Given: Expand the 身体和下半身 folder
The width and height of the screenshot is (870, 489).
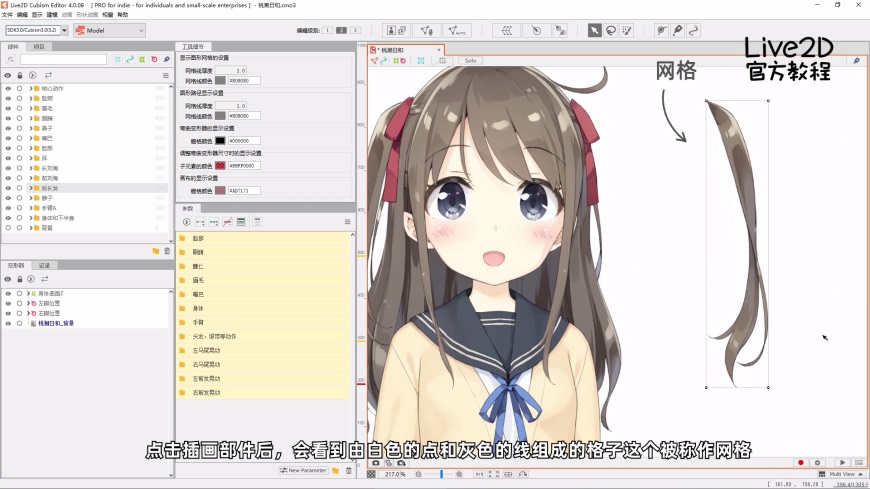Looking at the screenshot, I should click(x=31, y=218).
